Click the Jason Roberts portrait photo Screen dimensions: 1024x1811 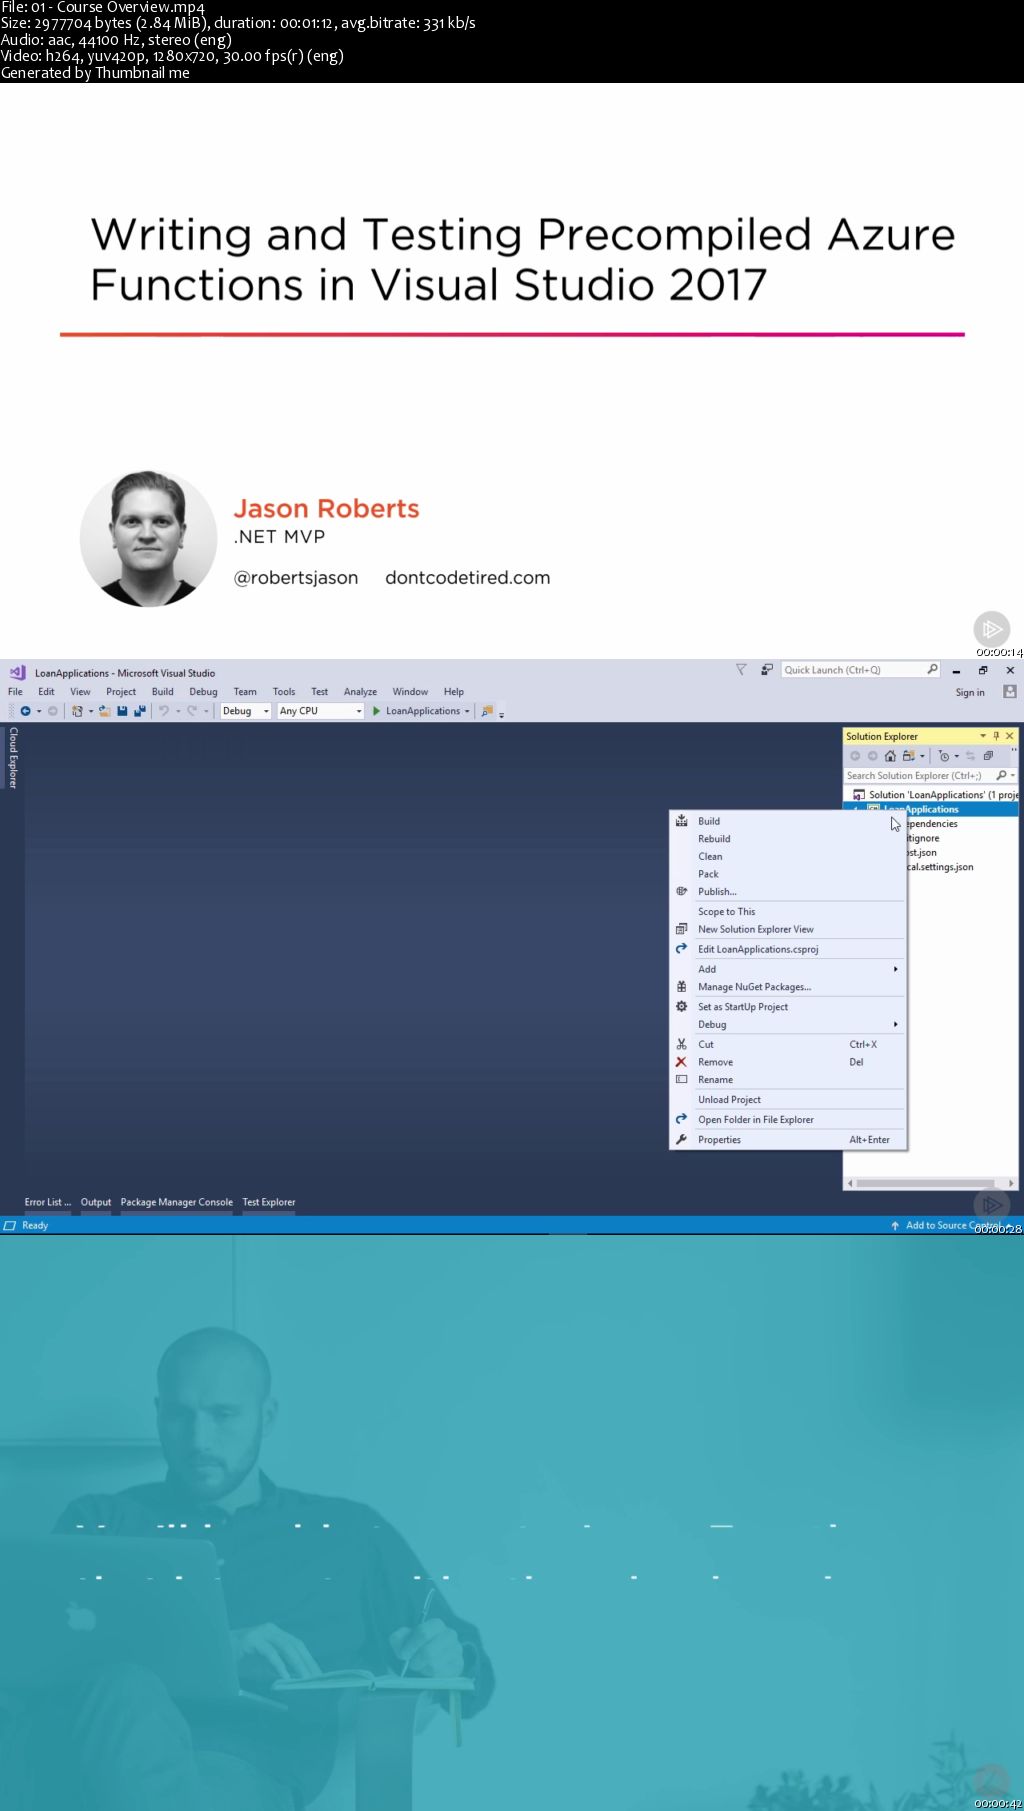[148, 539]
